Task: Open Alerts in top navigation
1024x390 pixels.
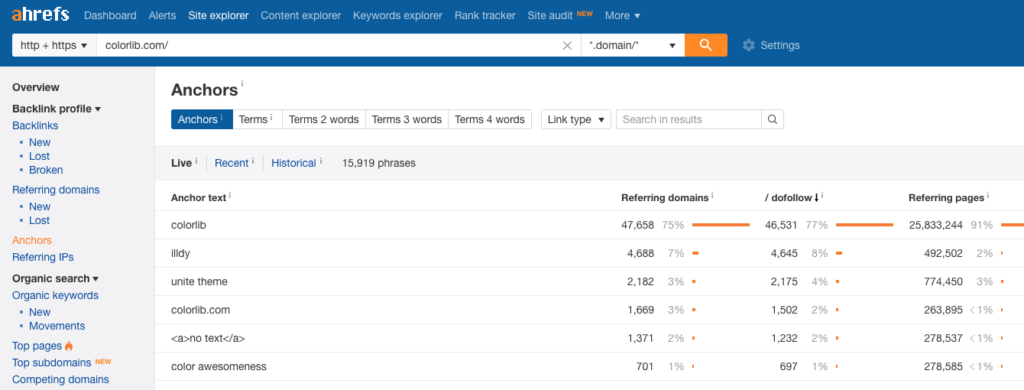Action: pyautogui.click(x=163, y=15)
